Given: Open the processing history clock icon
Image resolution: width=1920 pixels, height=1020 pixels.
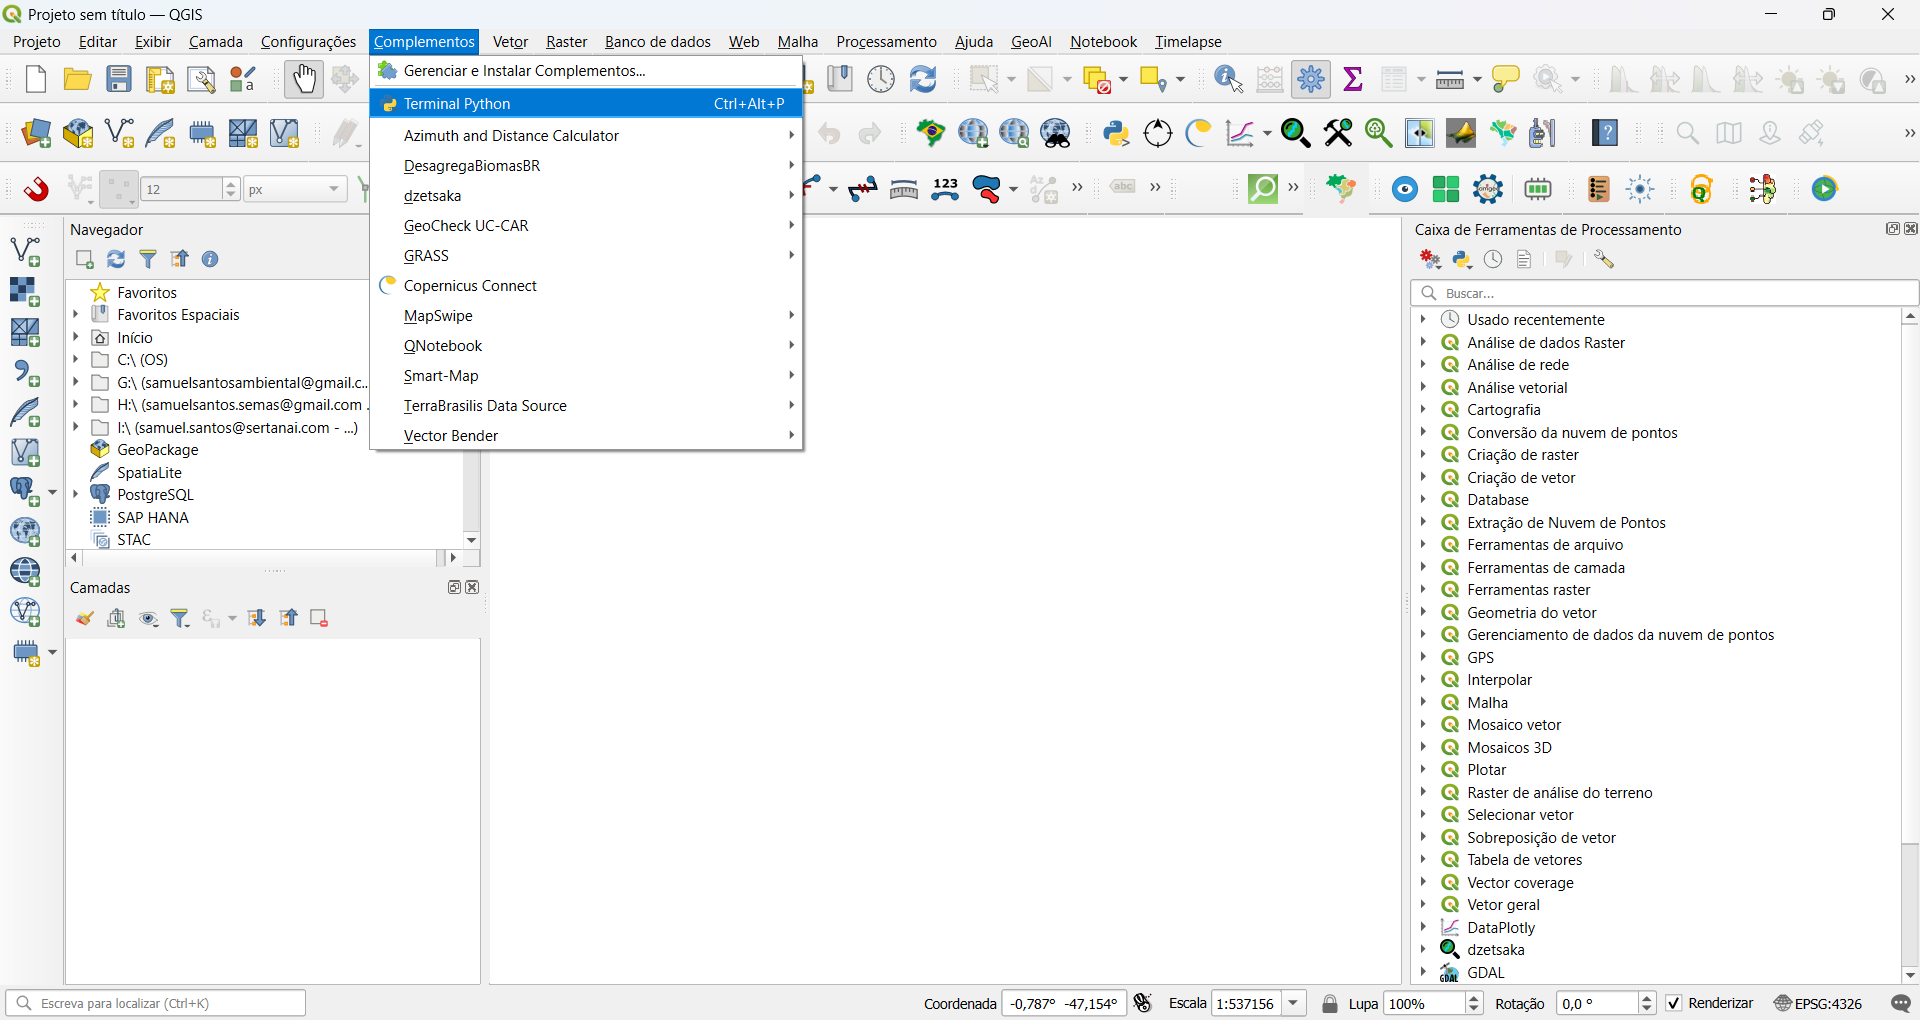Looking at the screenshot, I should point(1491,259).
